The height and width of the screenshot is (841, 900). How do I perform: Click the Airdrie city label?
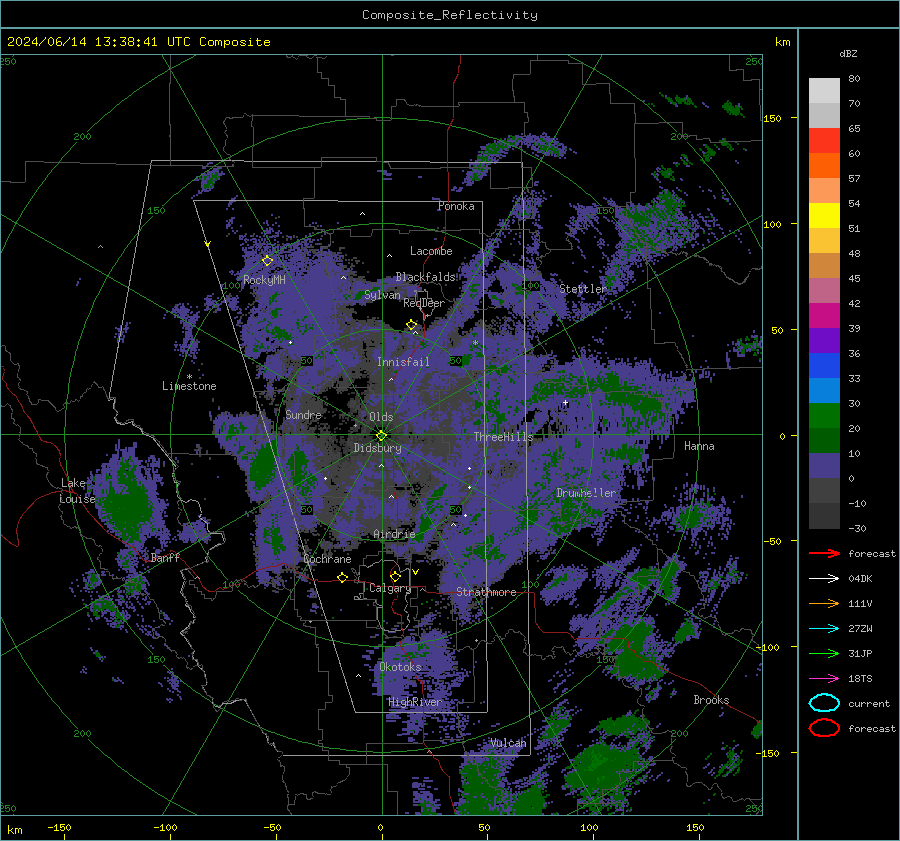(x=394, y=534)
